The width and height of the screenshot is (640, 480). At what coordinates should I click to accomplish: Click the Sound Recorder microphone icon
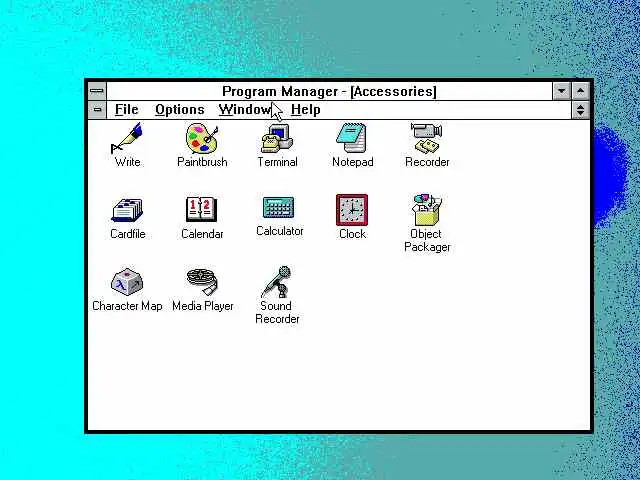coord(277,282)
